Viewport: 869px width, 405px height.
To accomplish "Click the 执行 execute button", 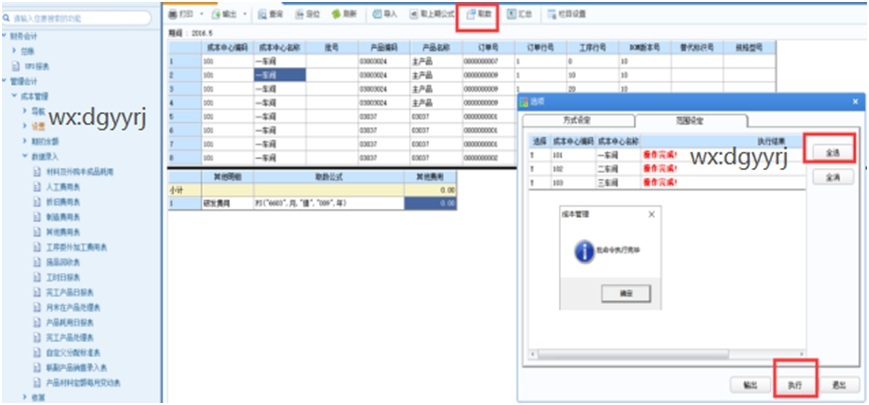I will [795, 385].
